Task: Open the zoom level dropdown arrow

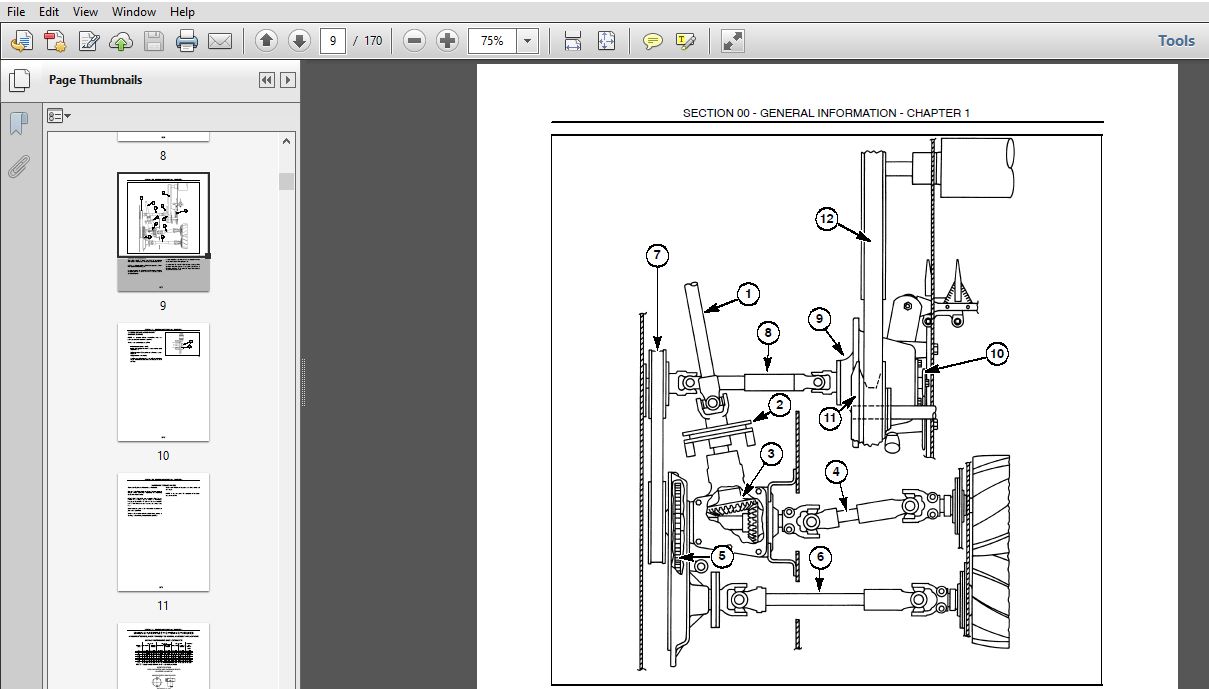Action: pos(527,41)
